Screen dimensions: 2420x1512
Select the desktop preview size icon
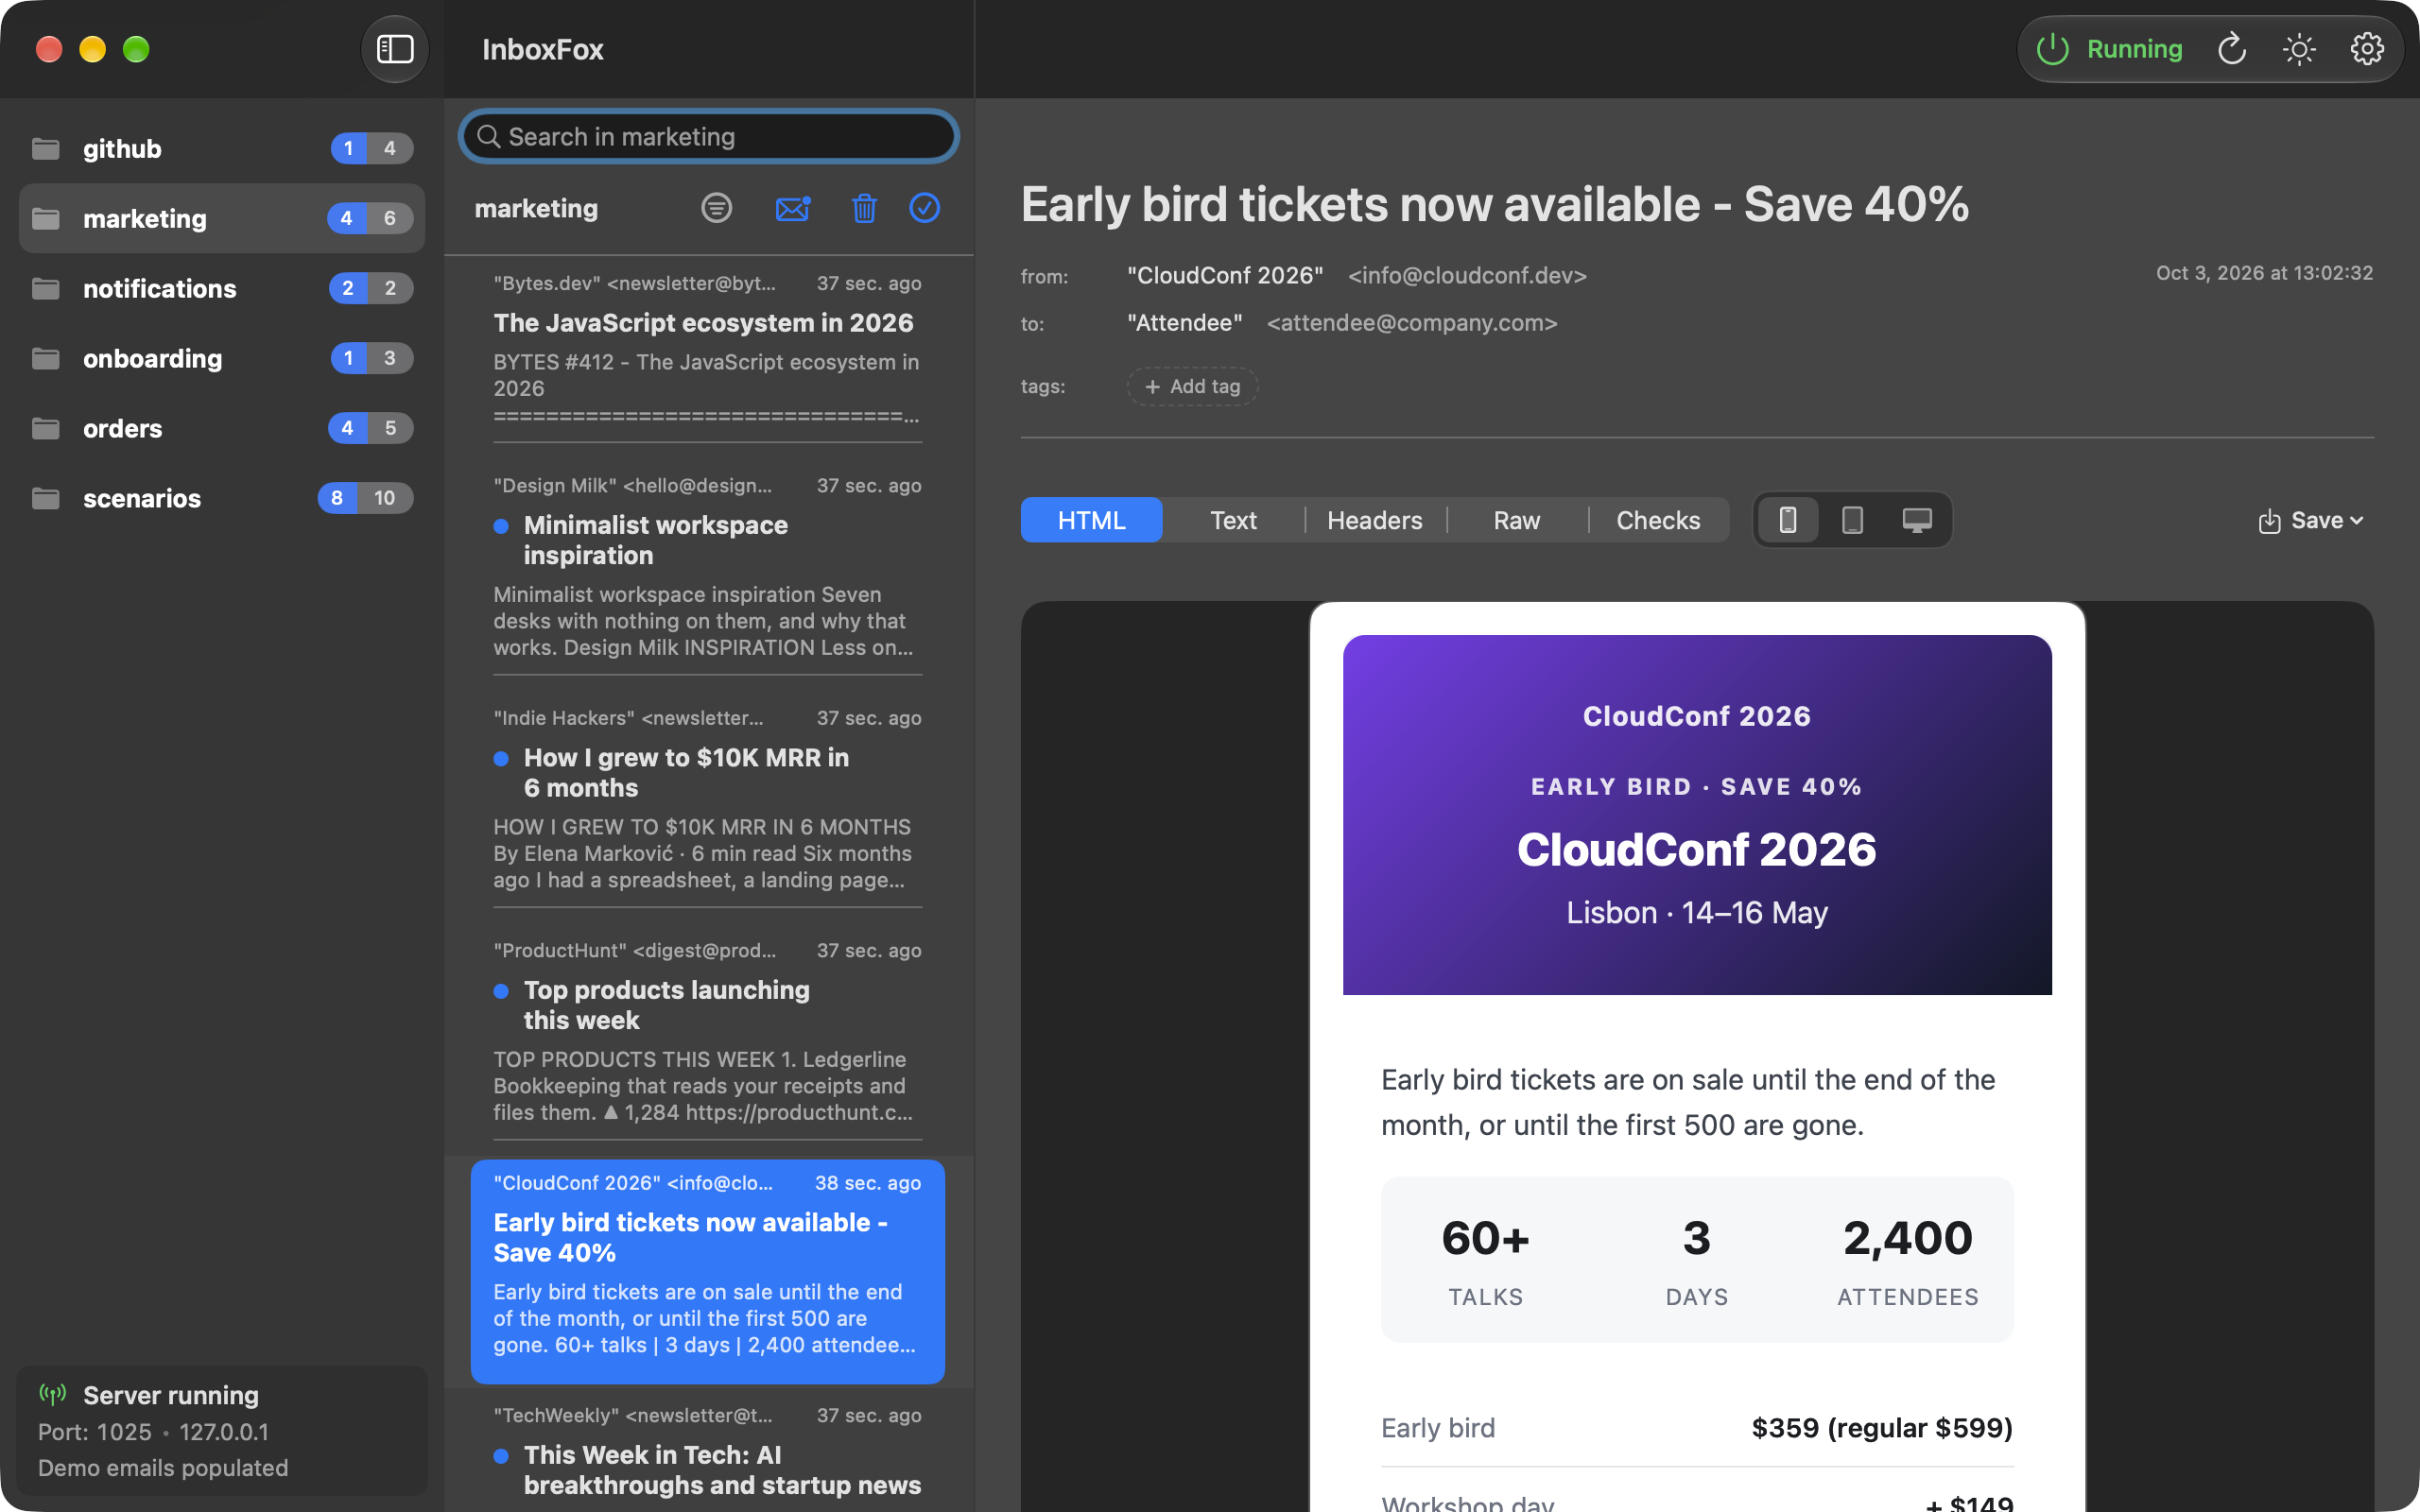1917,520
